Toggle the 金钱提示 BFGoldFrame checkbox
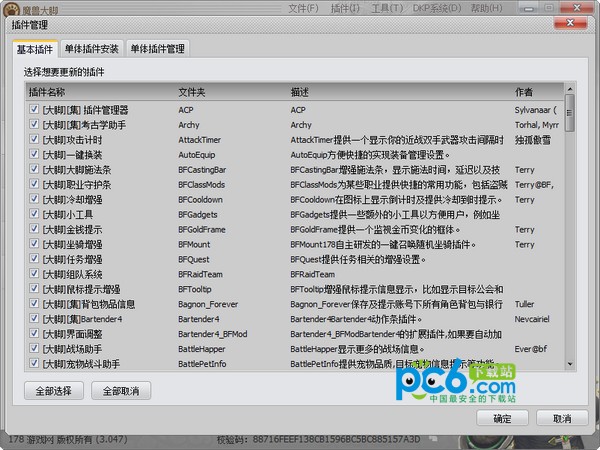600x450 pixels. point(34,229)
